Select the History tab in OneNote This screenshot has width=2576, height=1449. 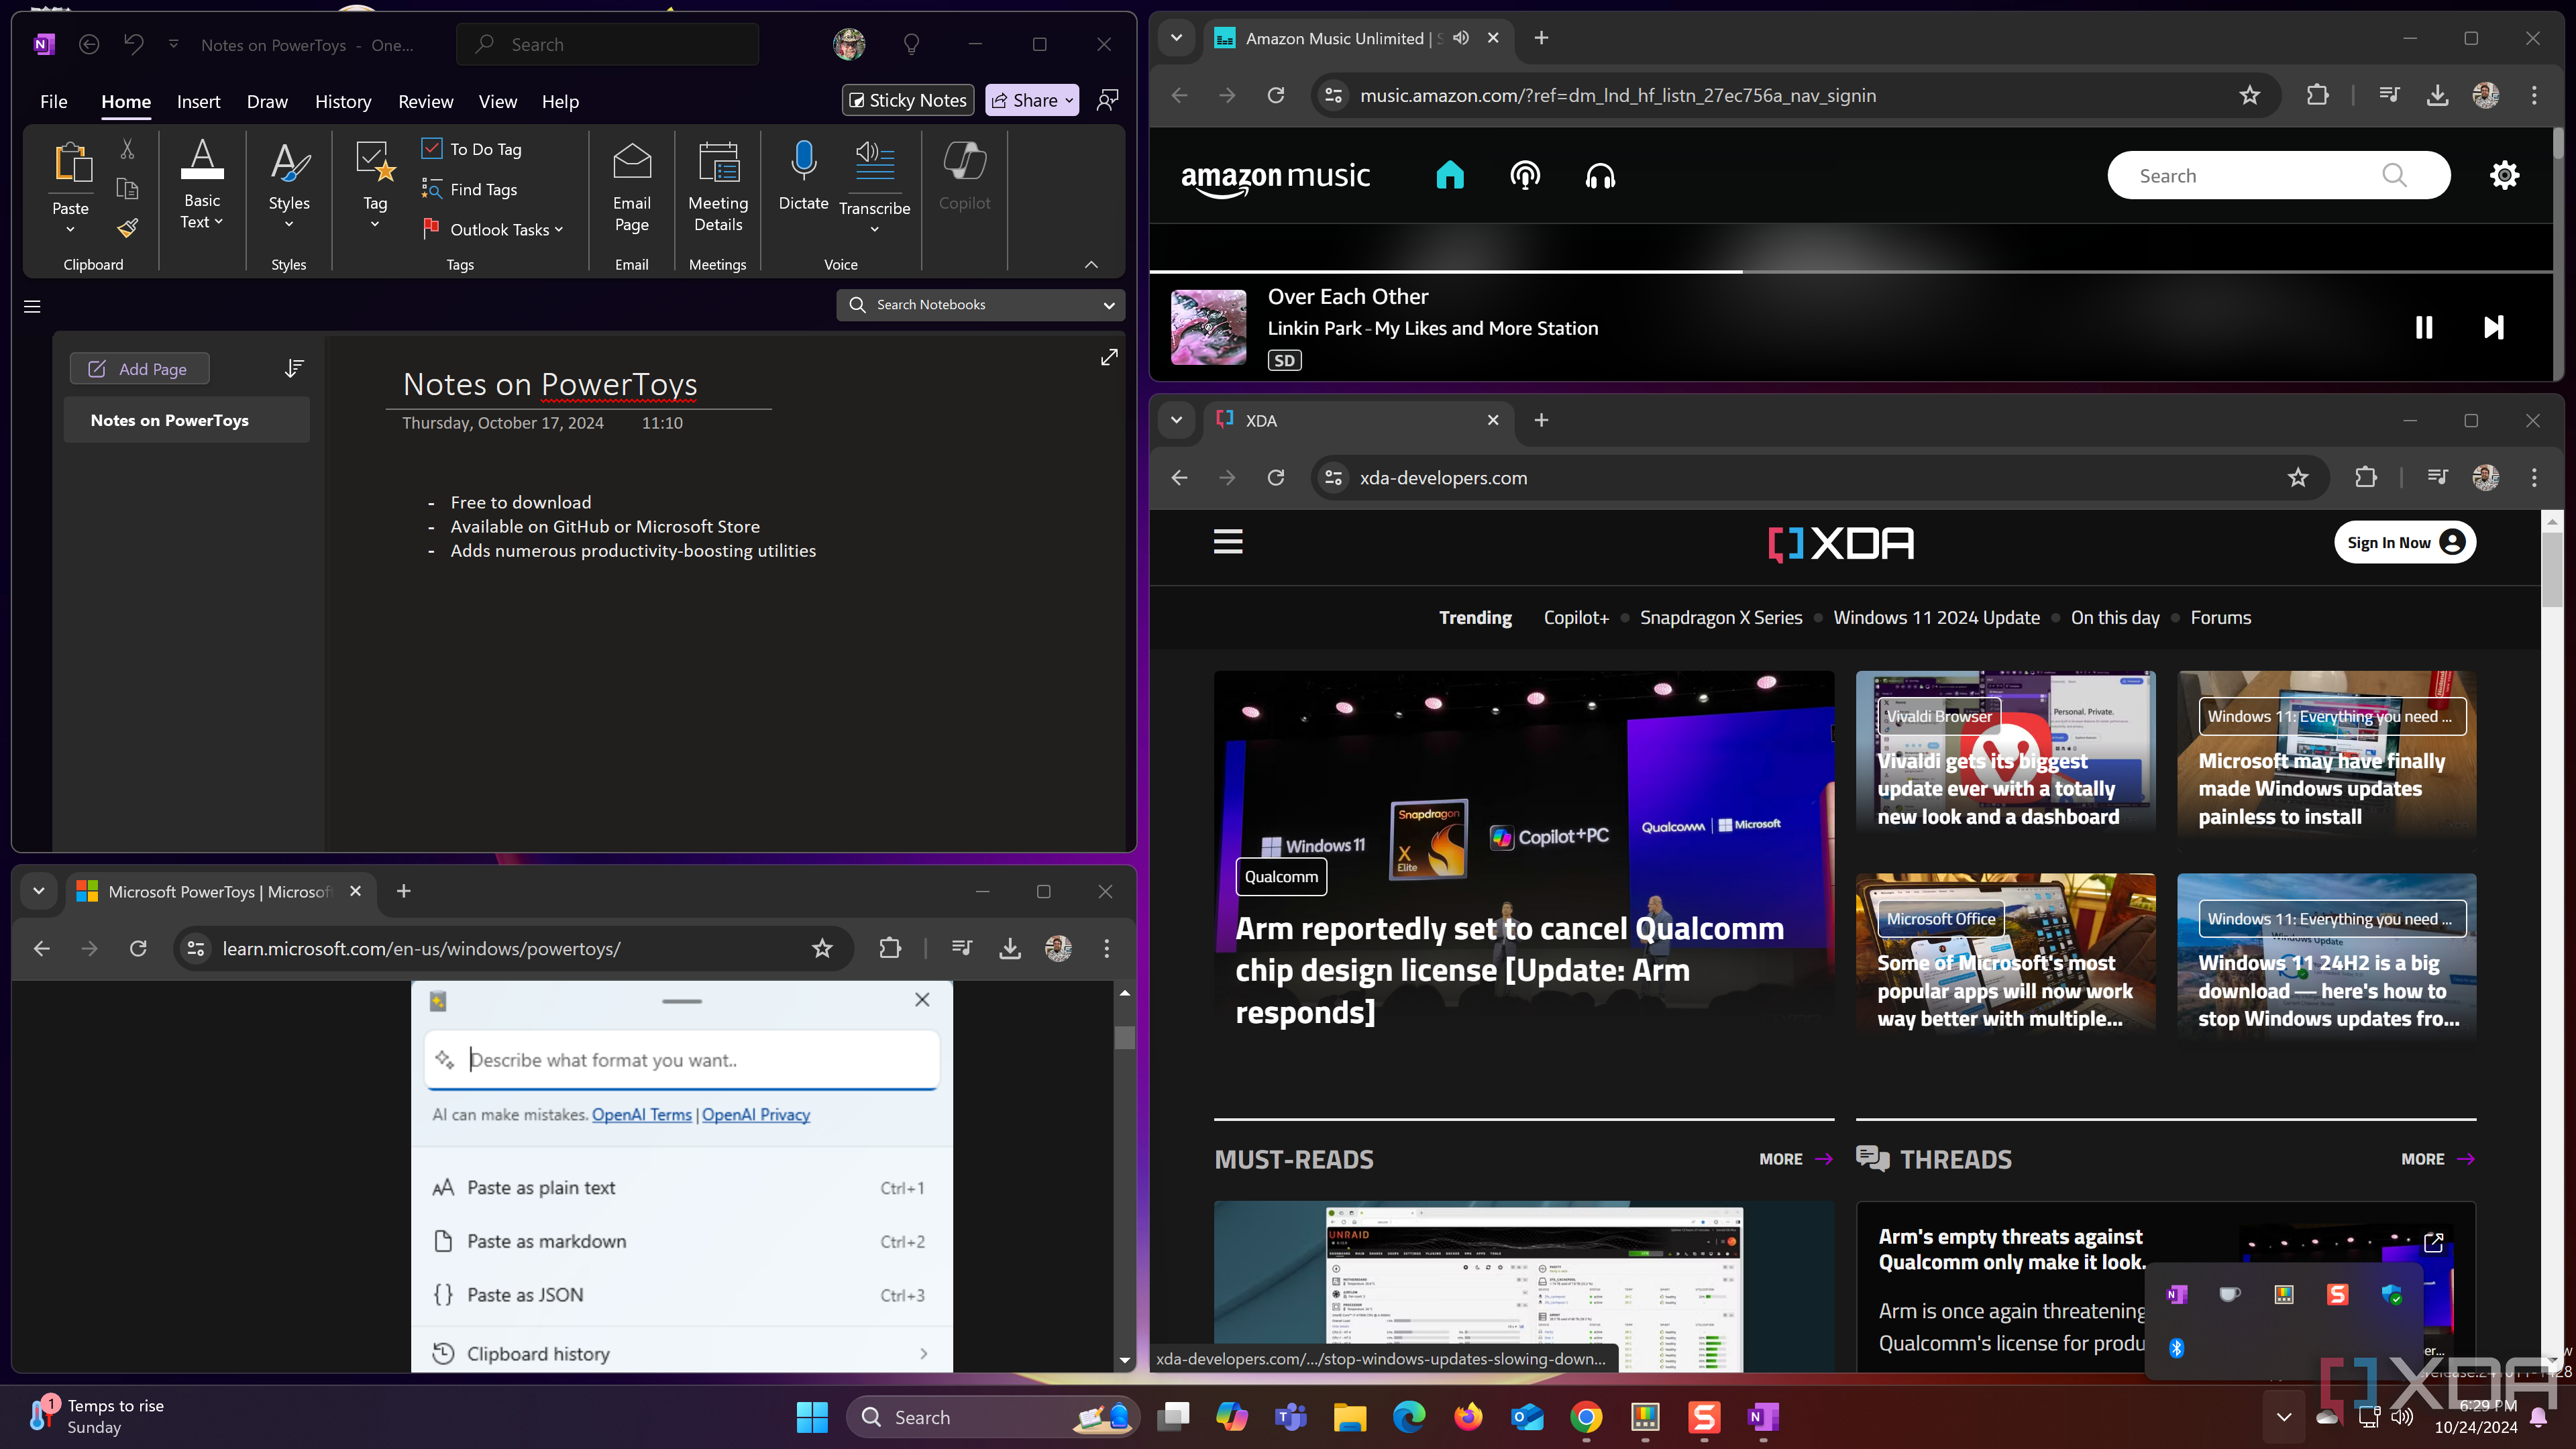click(x=345, y=101)
